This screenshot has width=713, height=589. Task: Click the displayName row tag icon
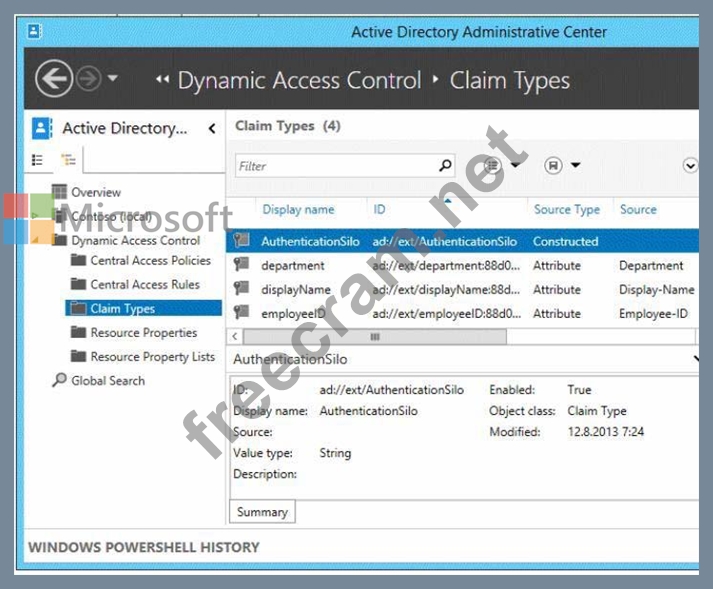241,288
